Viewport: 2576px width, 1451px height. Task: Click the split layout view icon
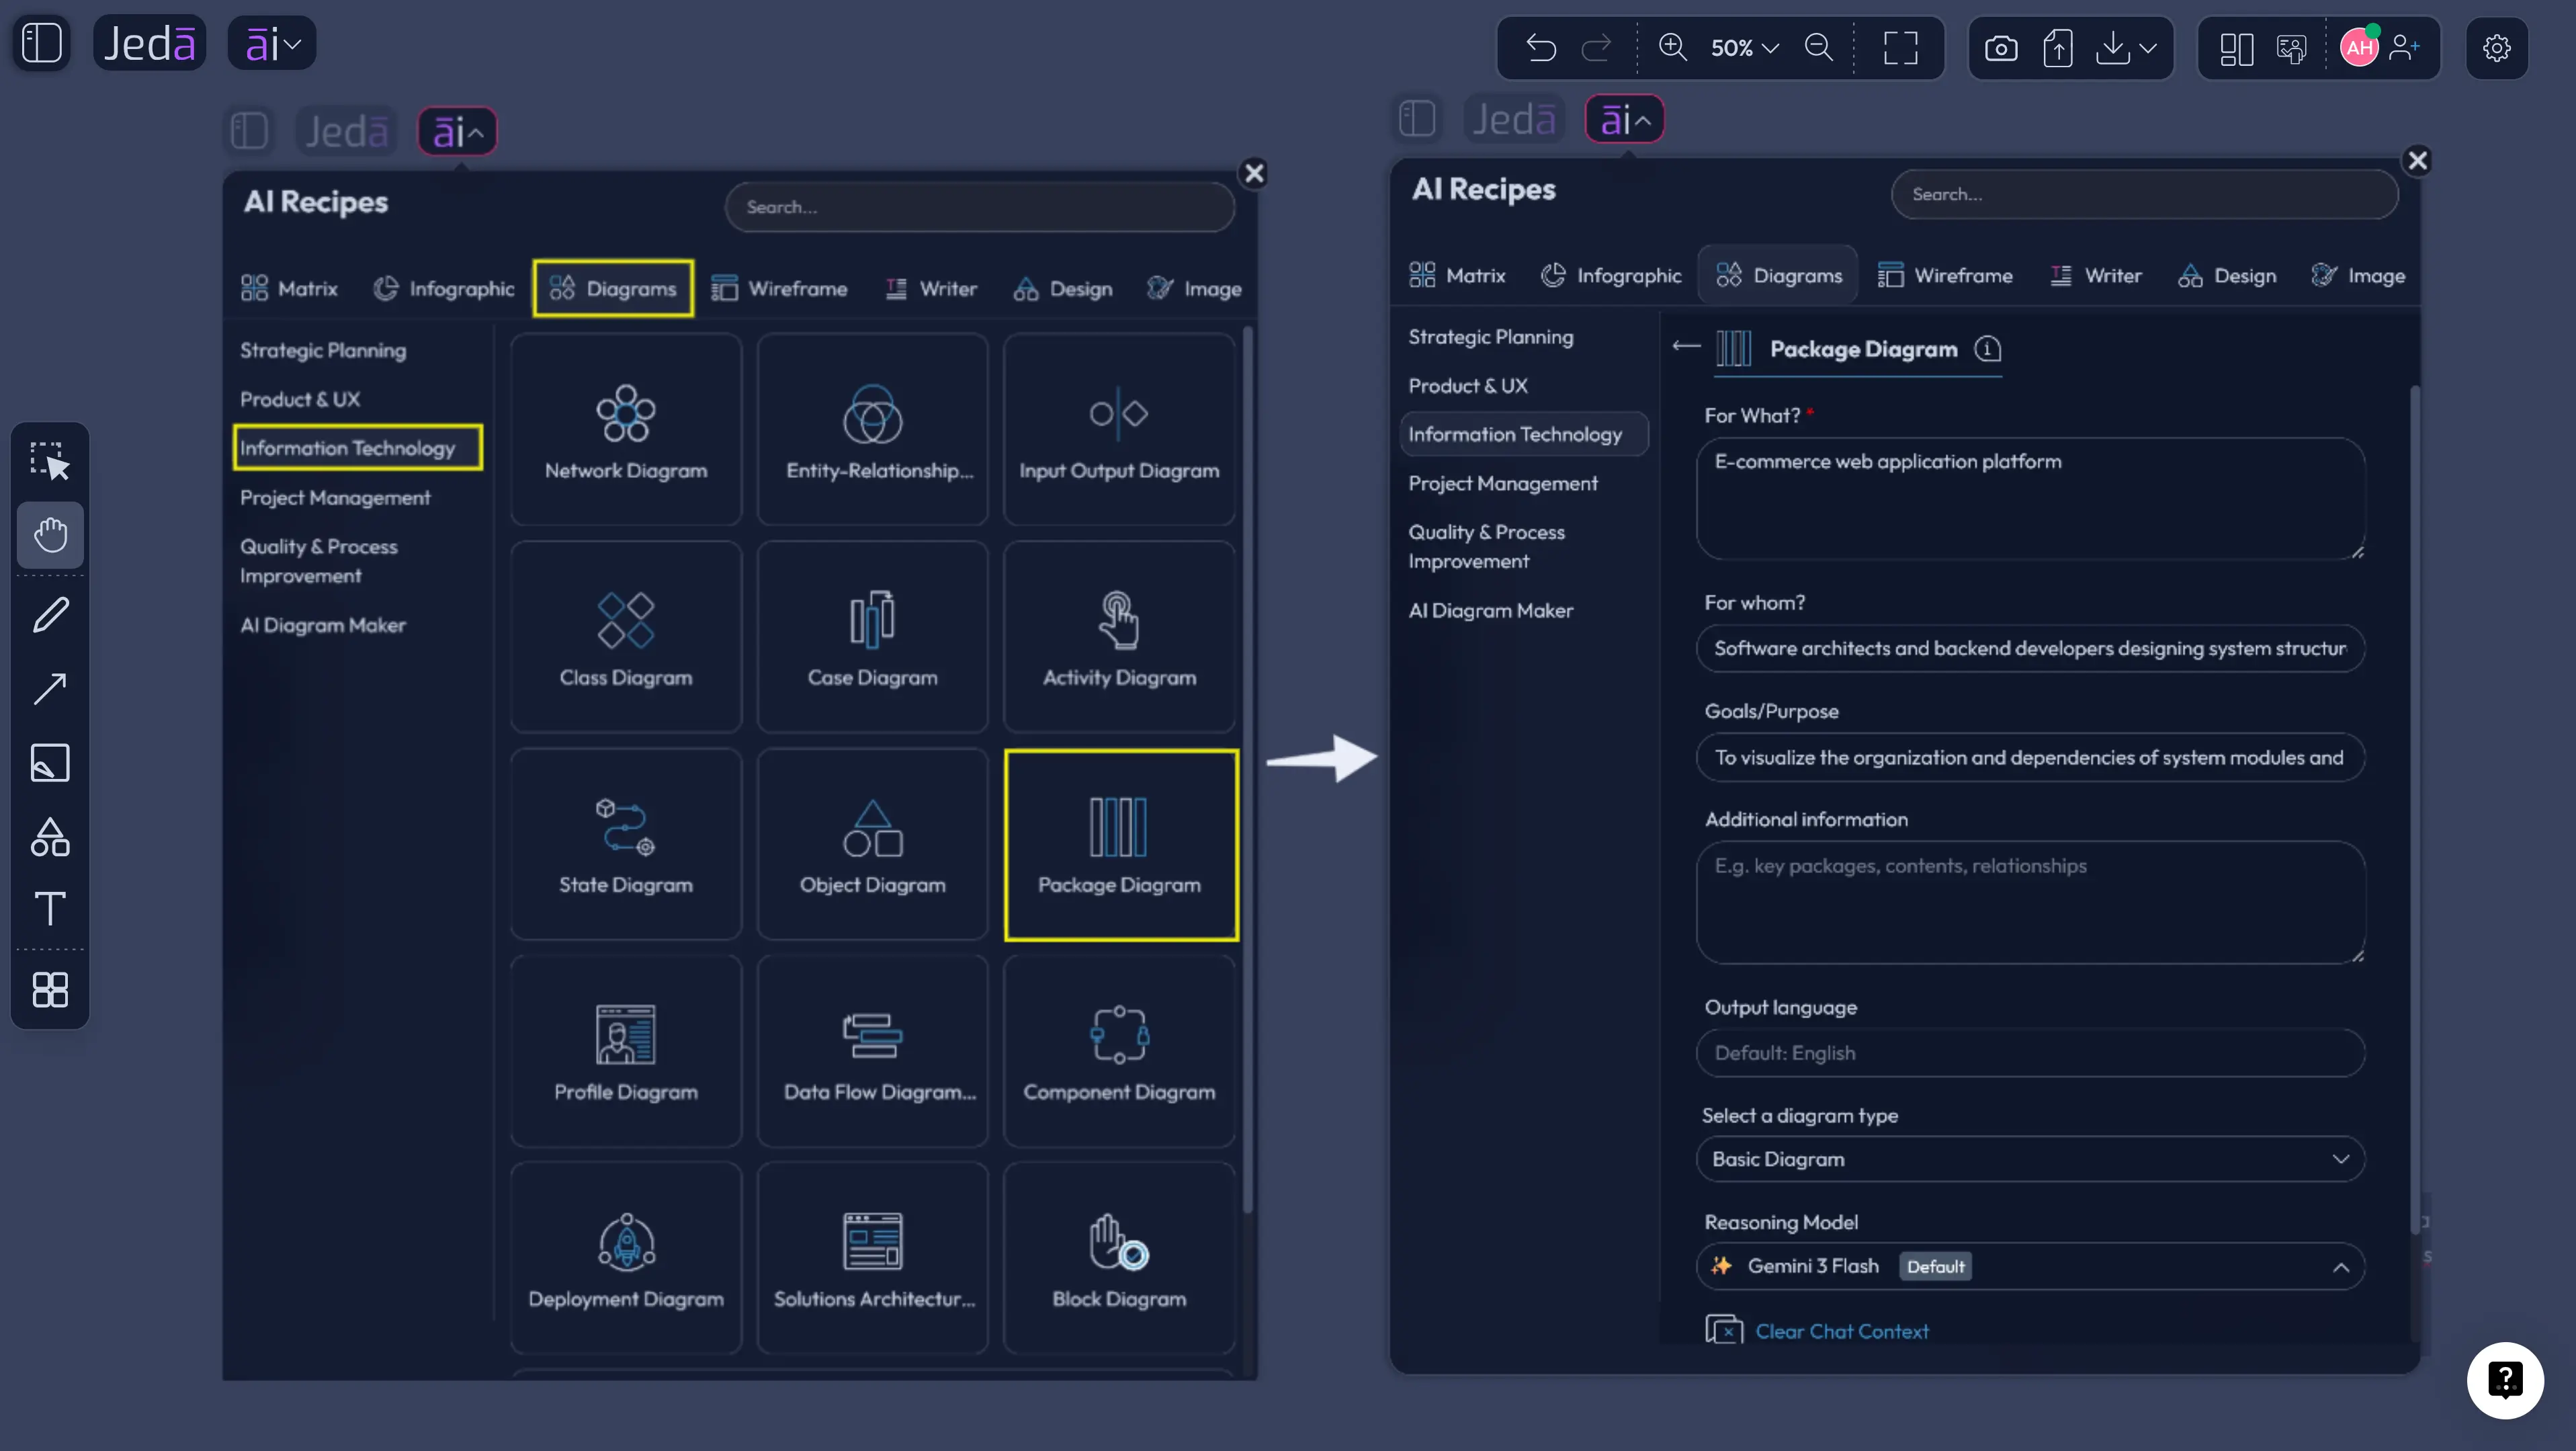(2236, 48)
